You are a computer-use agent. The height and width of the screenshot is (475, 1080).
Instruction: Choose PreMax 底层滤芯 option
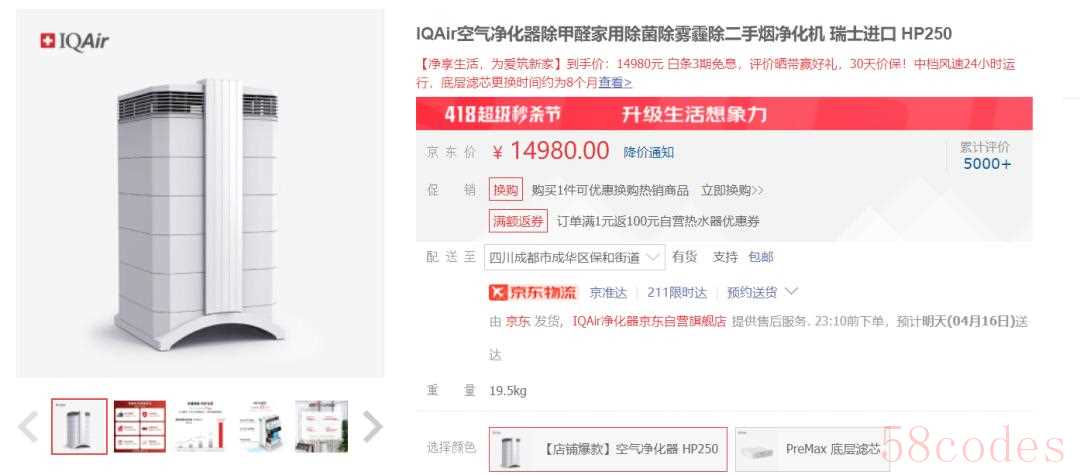click(812, 449)
